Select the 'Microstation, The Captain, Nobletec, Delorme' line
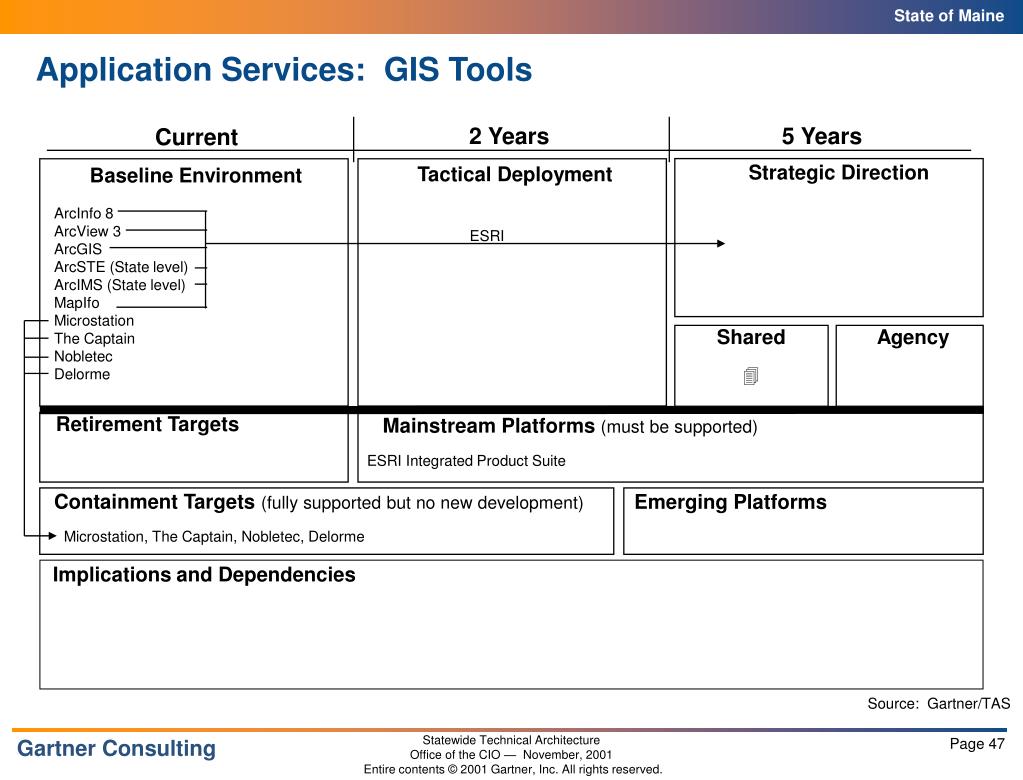 pyautogui.click(x=214, y=537)
